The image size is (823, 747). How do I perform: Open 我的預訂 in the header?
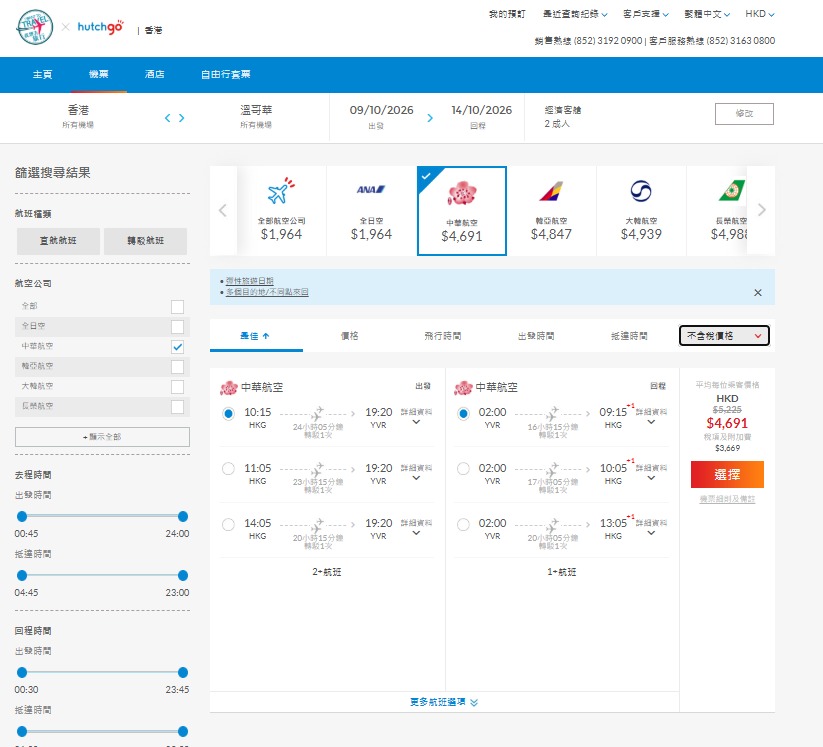[x=507, y=14]
